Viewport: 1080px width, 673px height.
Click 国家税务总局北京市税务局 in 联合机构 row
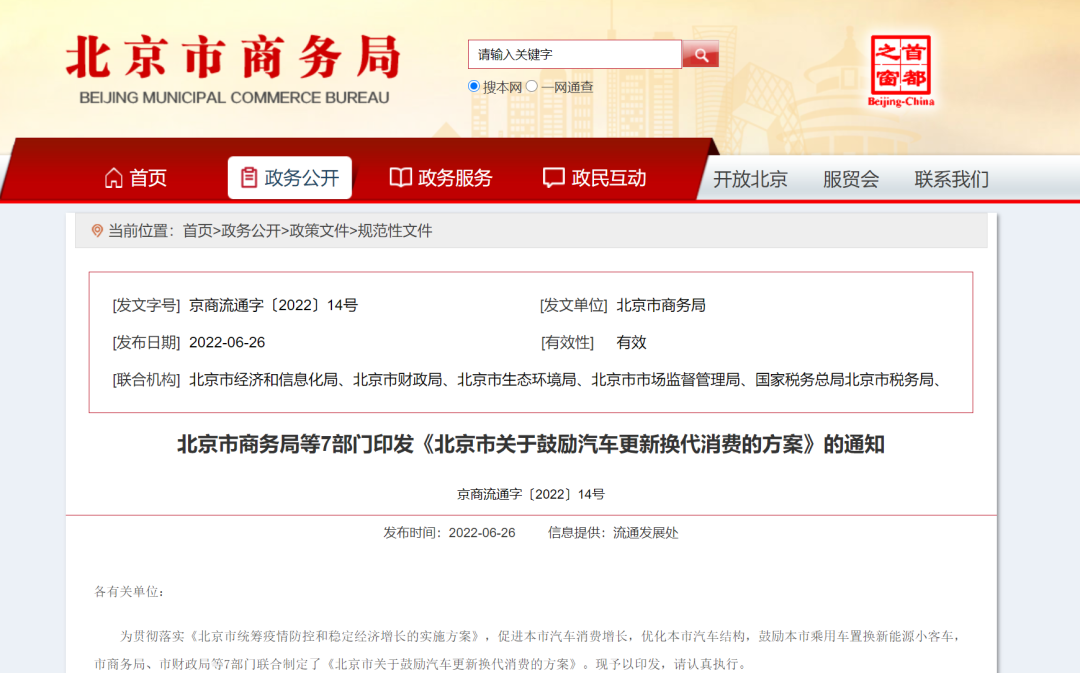844,380
